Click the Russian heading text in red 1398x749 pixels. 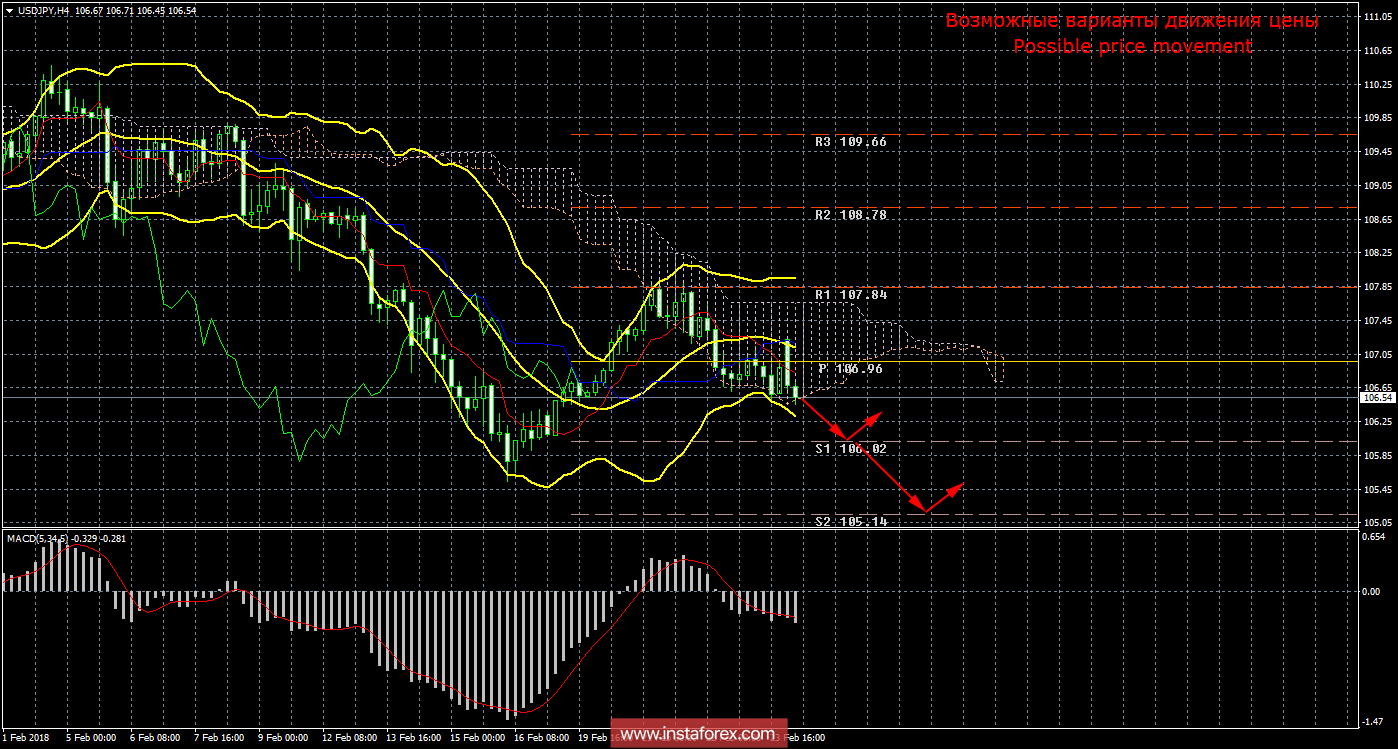tap(1132, 21)
